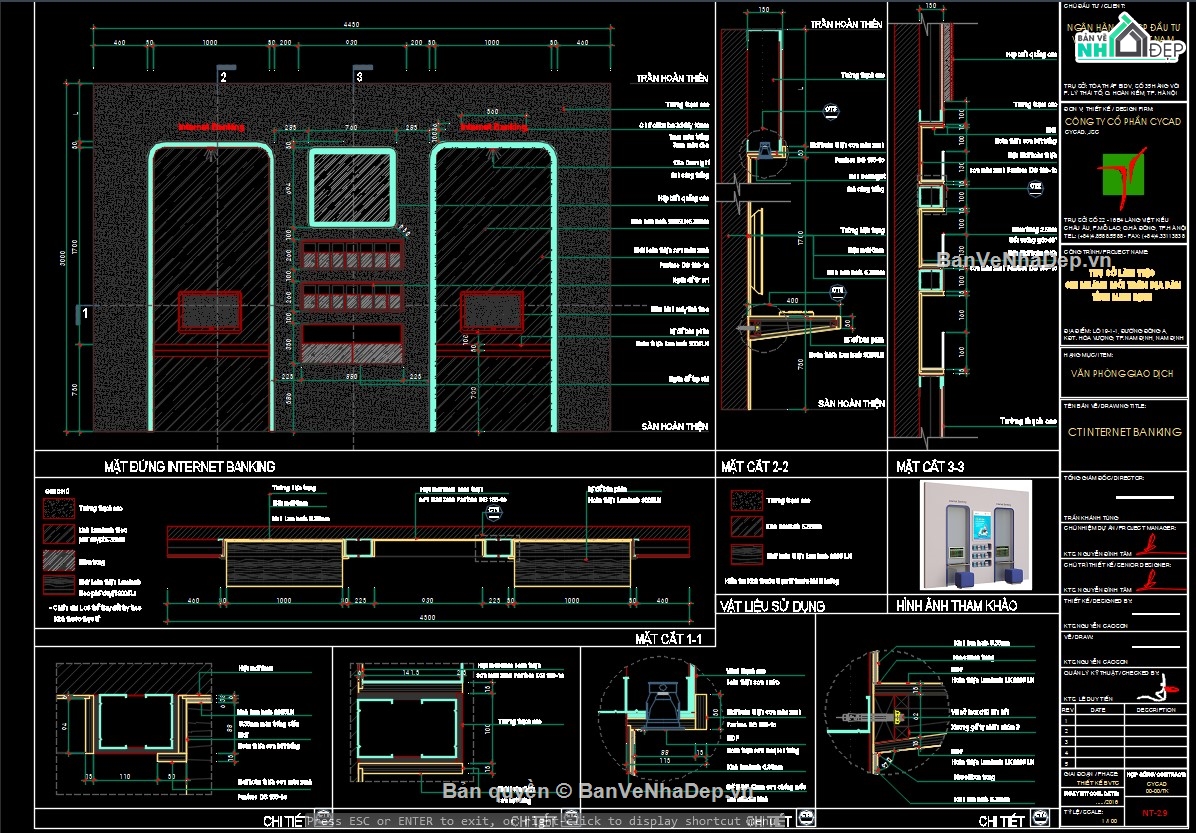Image resolution: width=1196 pixels, height=833 pixels.
Task: Click the monitor screen in the right booth
Action: pos(492,310)
